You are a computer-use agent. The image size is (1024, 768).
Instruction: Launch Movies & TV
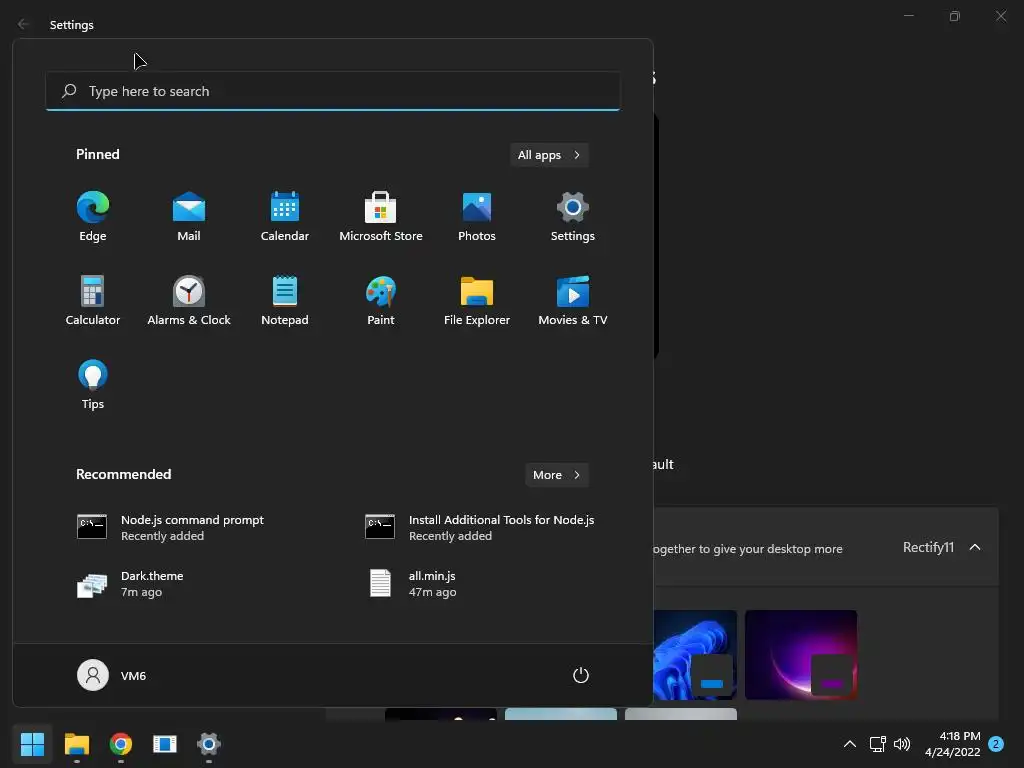pos(573,300)
